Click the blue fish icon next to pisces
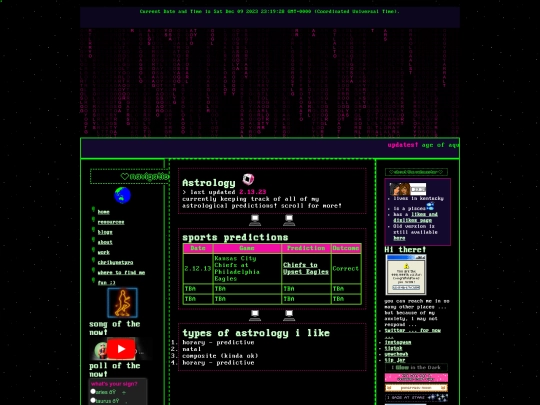The width and height of the screenshot is (540, 405). 430,206
